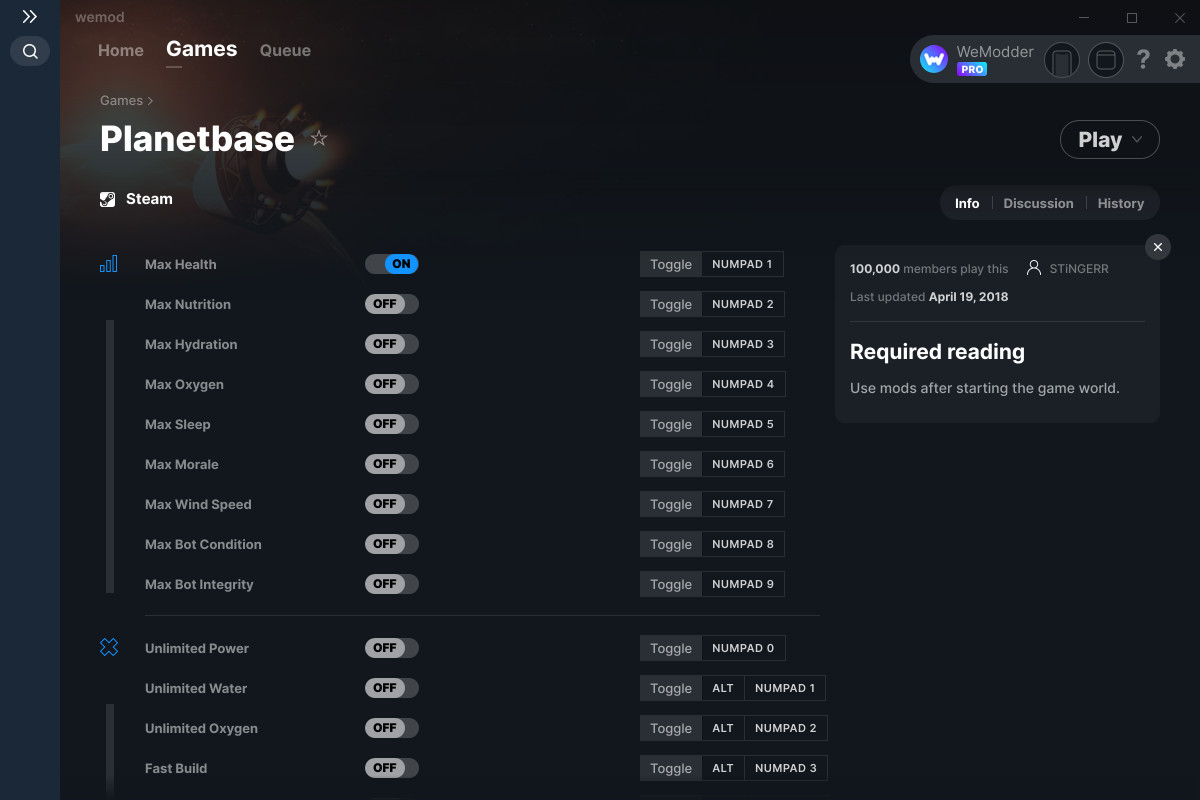This screenshot has width=1200, height=800.
Task: Click Toggle button for Max Hydration
Action: pyautogui.click(x=671, y=344)
